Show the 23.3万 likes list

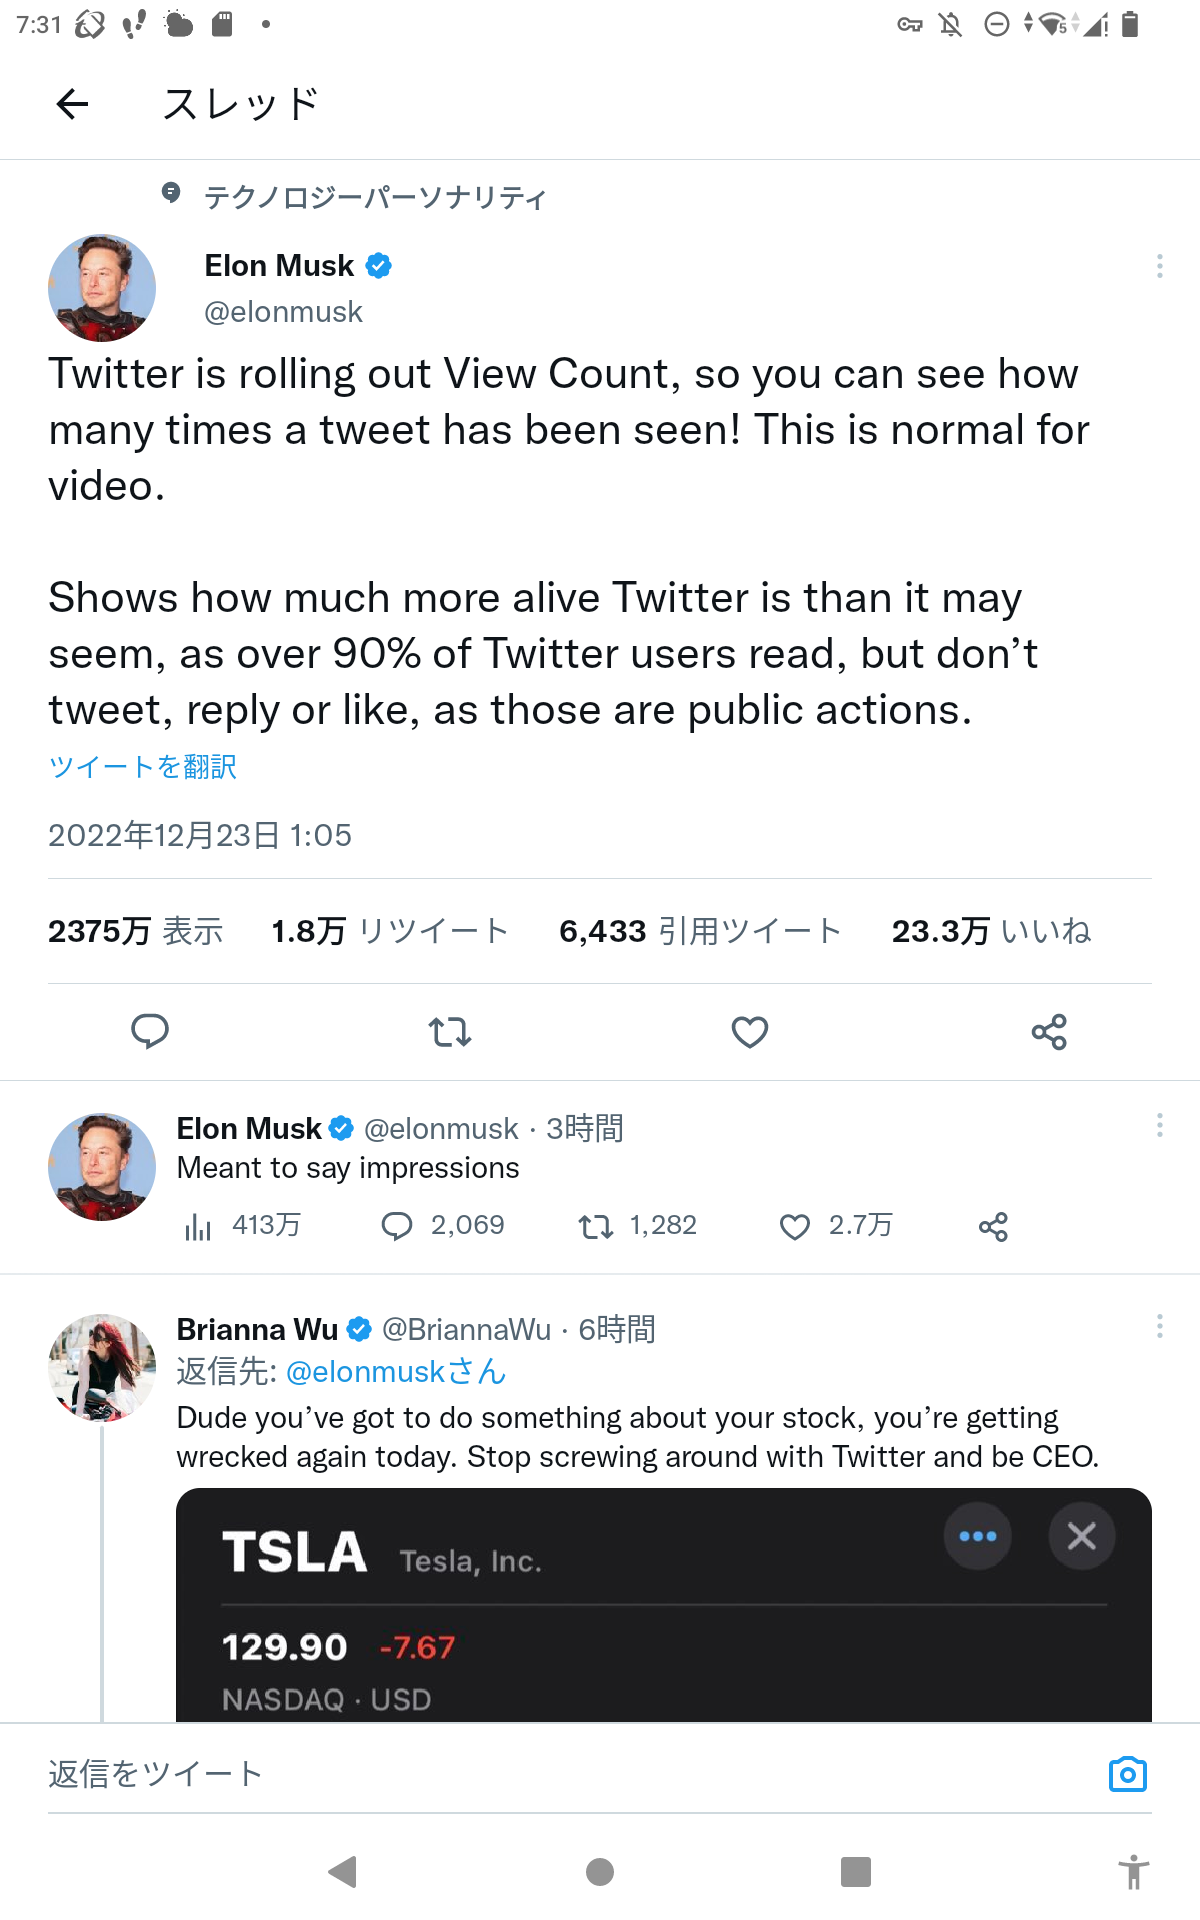991,931
